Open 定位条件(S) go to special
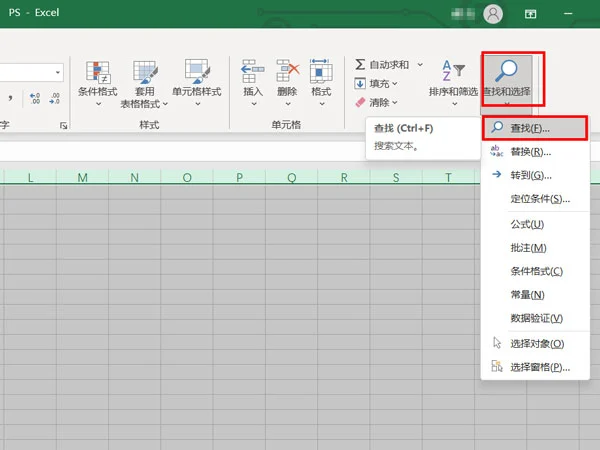The height and width of the screenshot is (450, 600). [539, 199]
